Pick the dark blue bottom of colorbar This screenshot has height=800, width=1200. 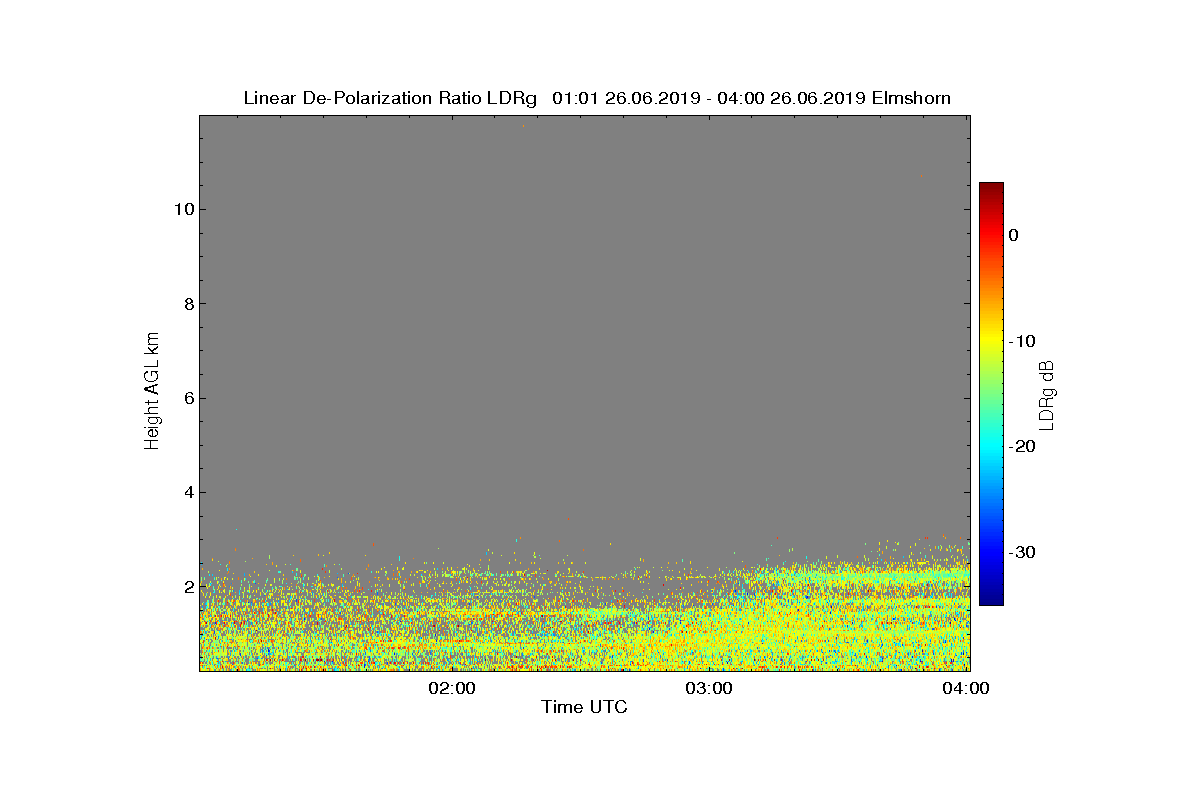click(x=991, y=598)
